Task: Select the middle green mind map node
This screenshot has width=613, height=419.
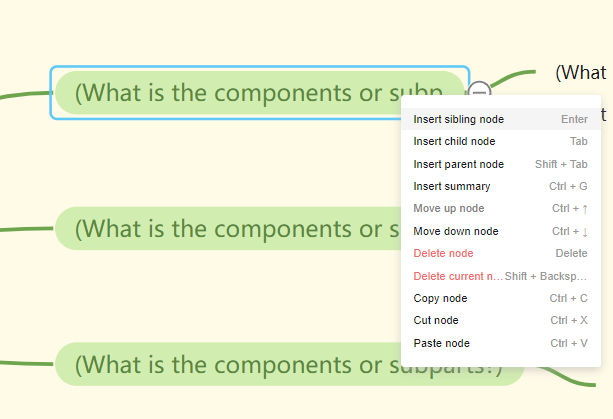Action: coord(230,229)
